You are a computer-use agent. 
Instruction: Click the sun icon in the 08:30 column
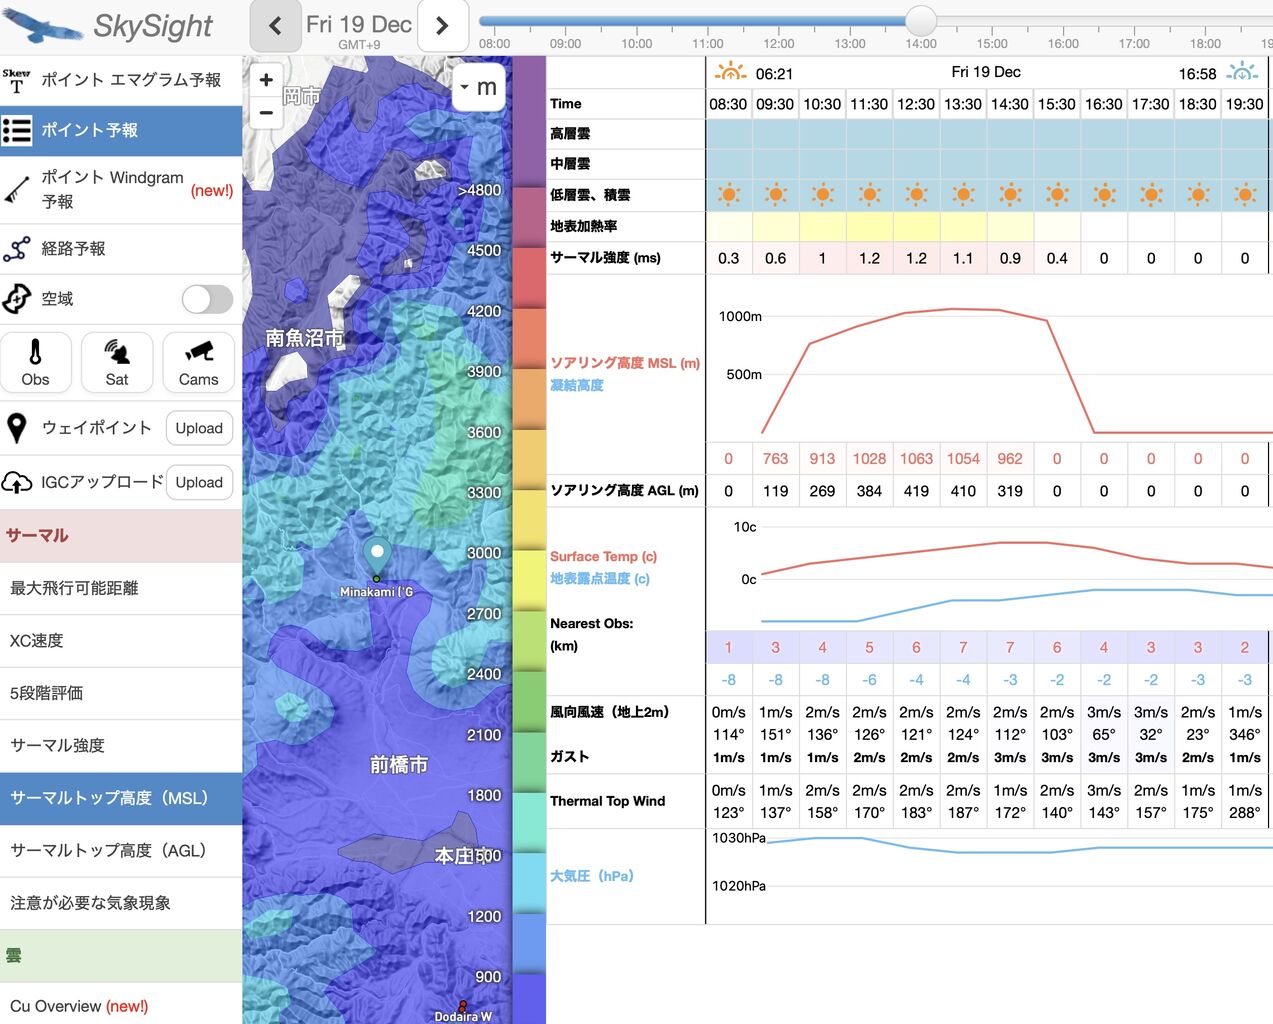[729, 195]
